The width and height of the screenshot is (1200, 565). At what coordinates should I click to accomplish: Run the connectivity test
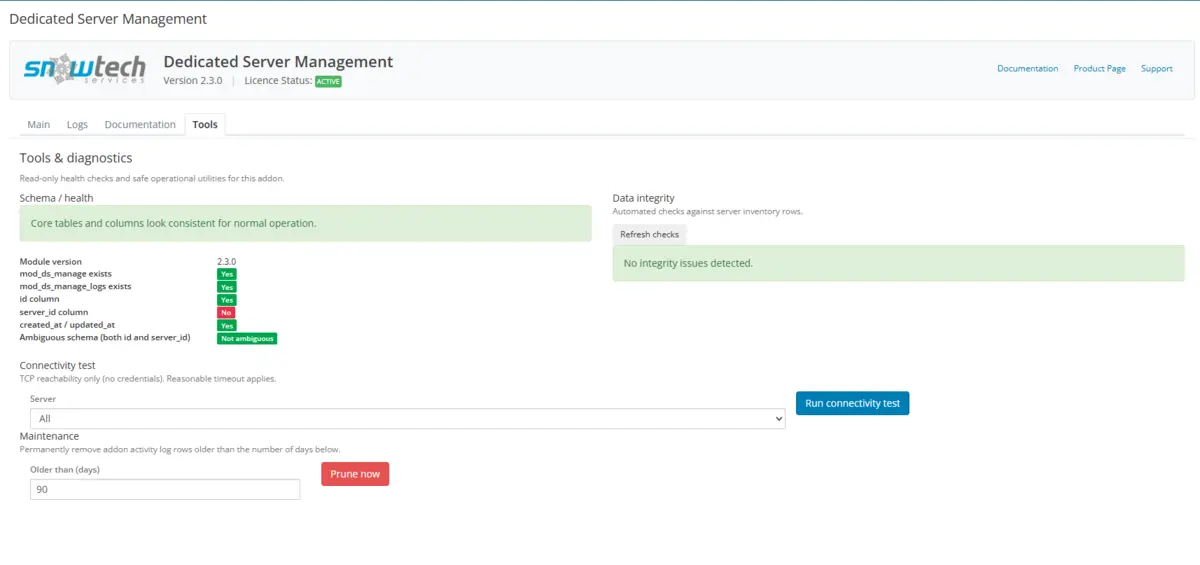coord(852,403)
